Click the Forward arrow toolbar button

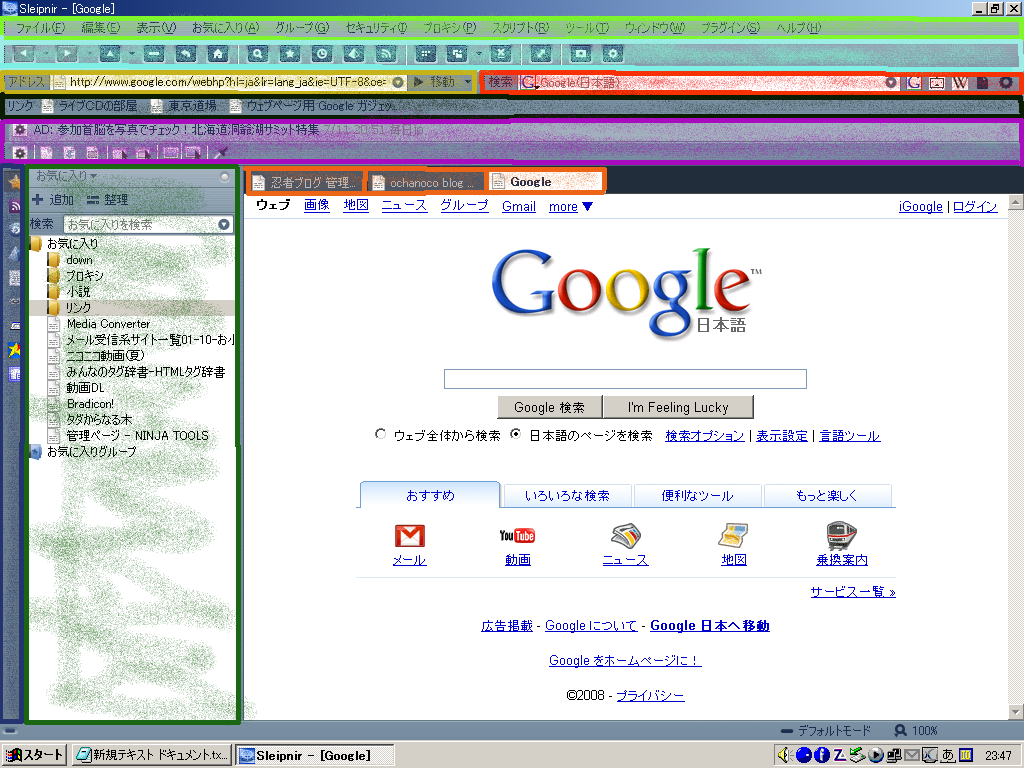[x=67, y=54]
